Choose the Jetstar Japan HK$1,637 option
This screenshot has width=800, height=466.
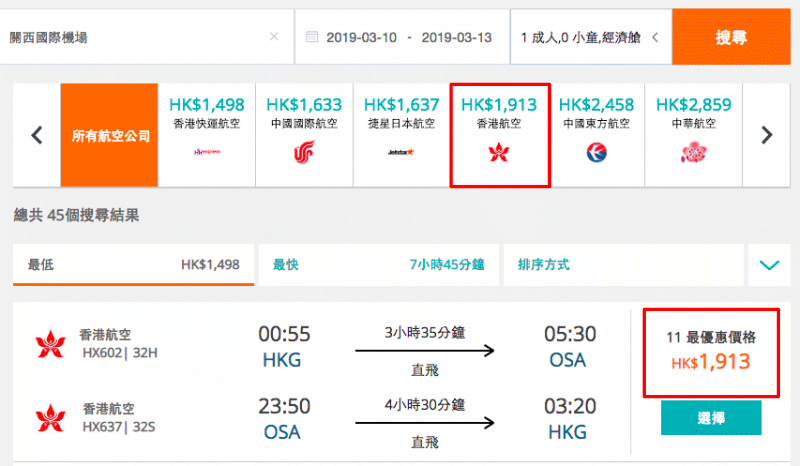point(402,135)
